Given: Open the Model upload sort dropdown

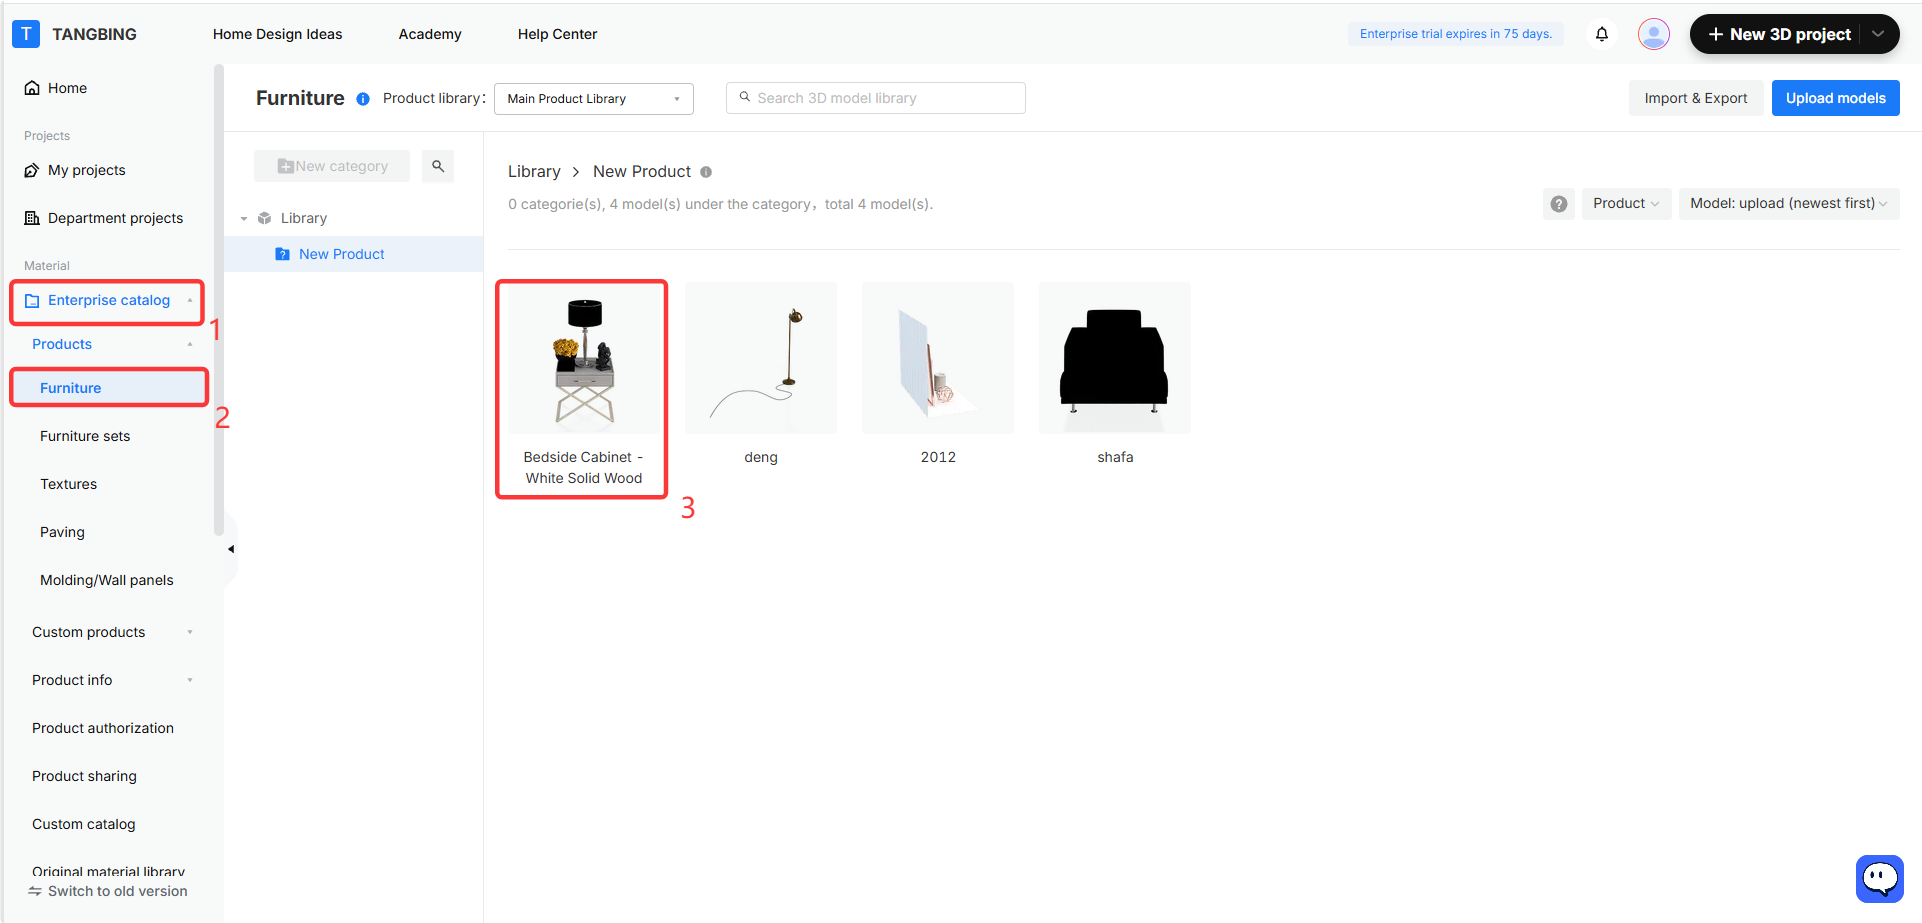Looking at the screenshot, I should 1788,204.
